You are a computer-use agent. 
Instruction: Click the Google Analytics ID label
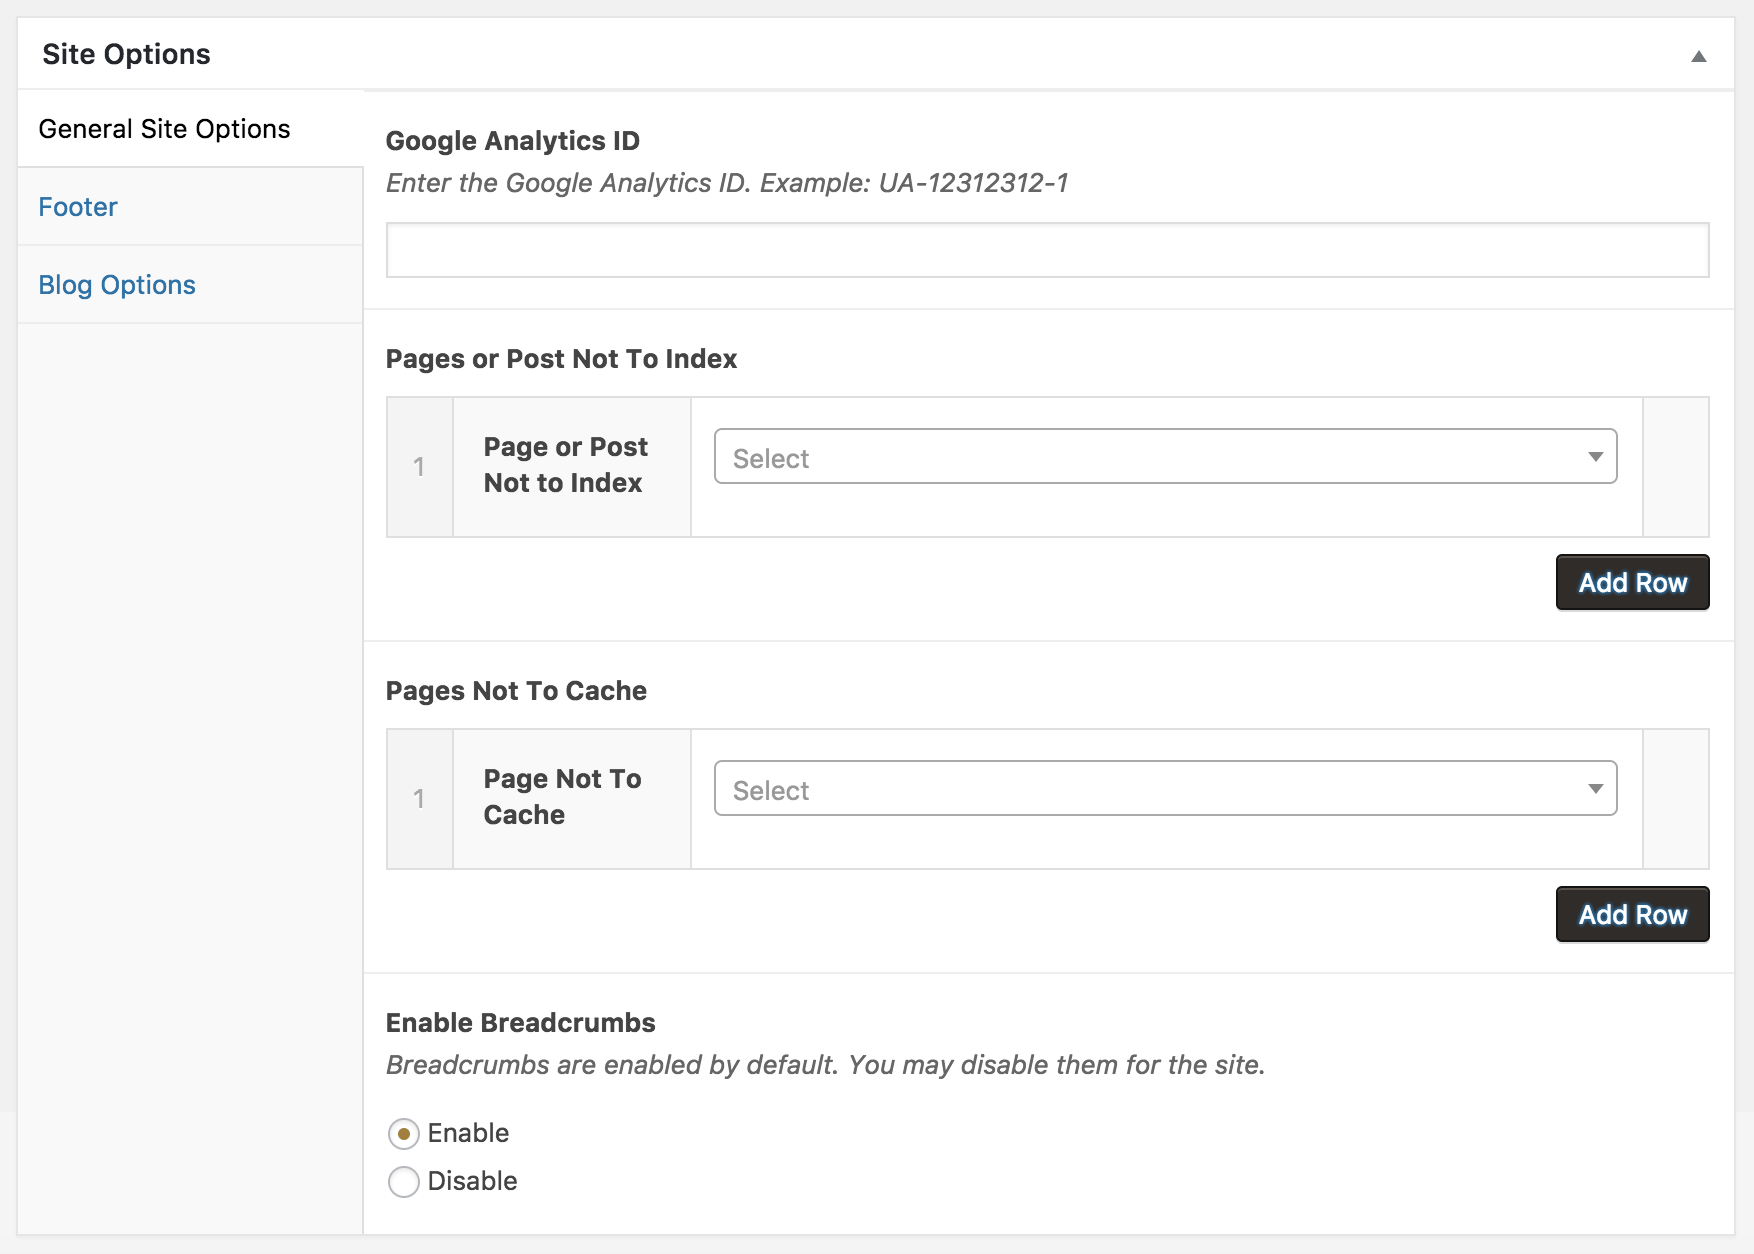pyautogui.click(x=512, y=141)
